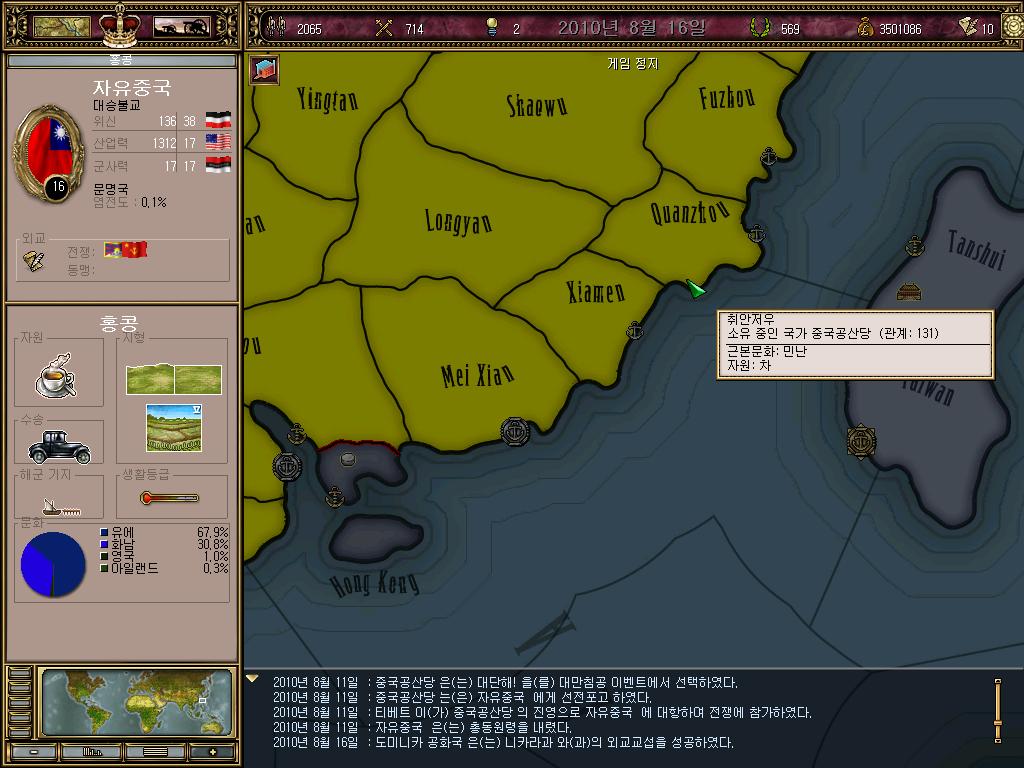Click the ship icon under 해군 기지
This screenshot has width=1024, height=768.
tap(60, 507)
